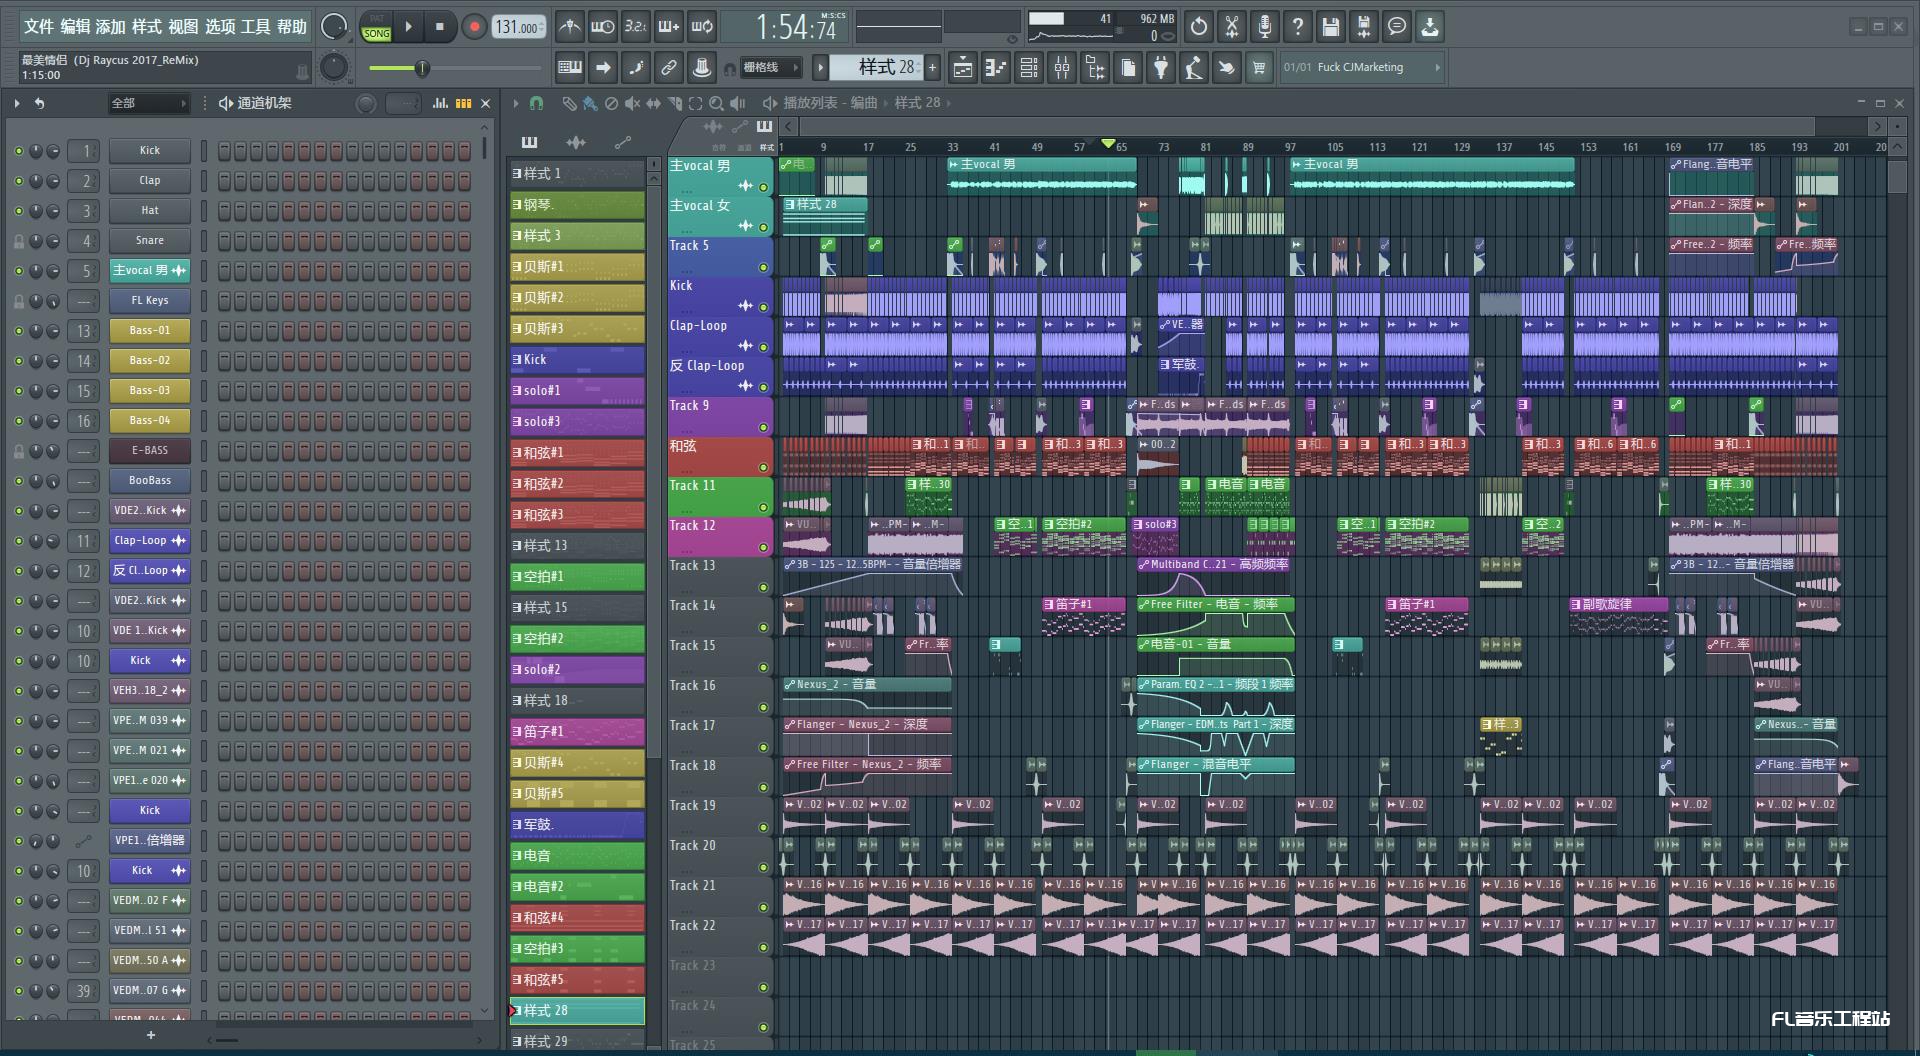Click the plus button next to 样式 28
The height and width of the screenshot is (1056, 1920).
click(x=932, y=67)
